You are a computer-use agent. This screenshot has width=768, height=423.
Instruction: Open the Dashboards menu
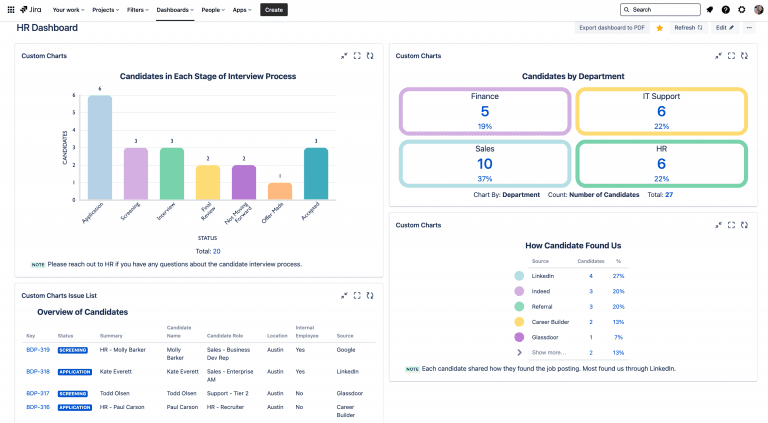(175, 10)
